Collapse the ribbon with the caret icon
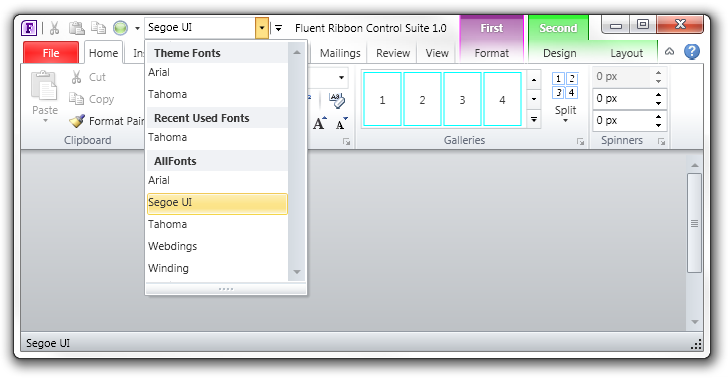The width and height of the screenshot is (728, 379). point(669,52)
